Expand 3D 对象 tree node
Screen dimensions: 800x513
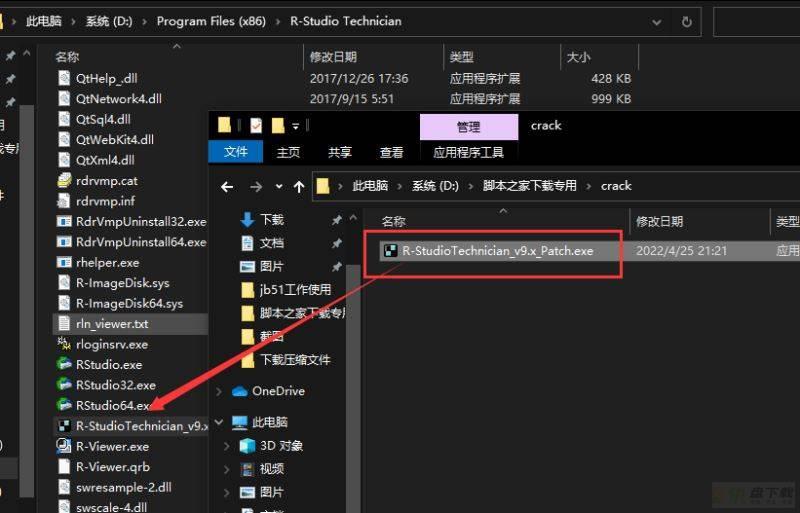(x=227, y=446)
